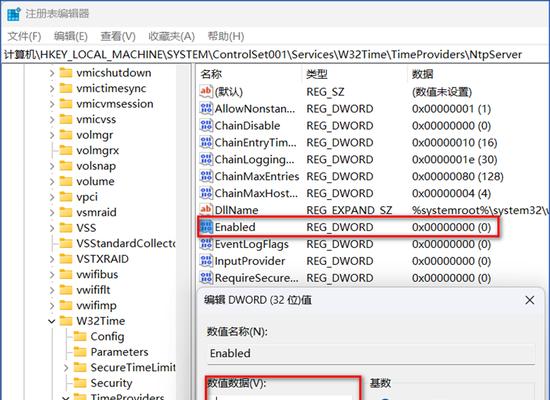Click the Parameters folder icon

pyautogui.click(x=80, y=352)
